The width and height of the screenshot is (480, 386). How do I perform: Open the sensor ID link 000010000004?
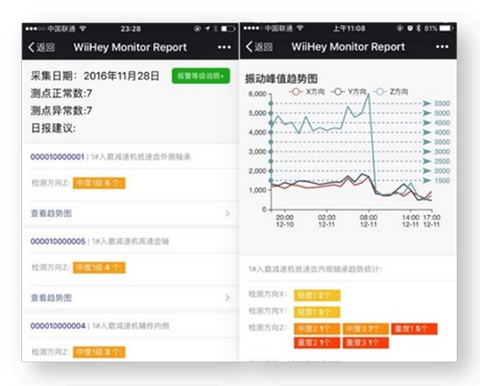(58, 326)
